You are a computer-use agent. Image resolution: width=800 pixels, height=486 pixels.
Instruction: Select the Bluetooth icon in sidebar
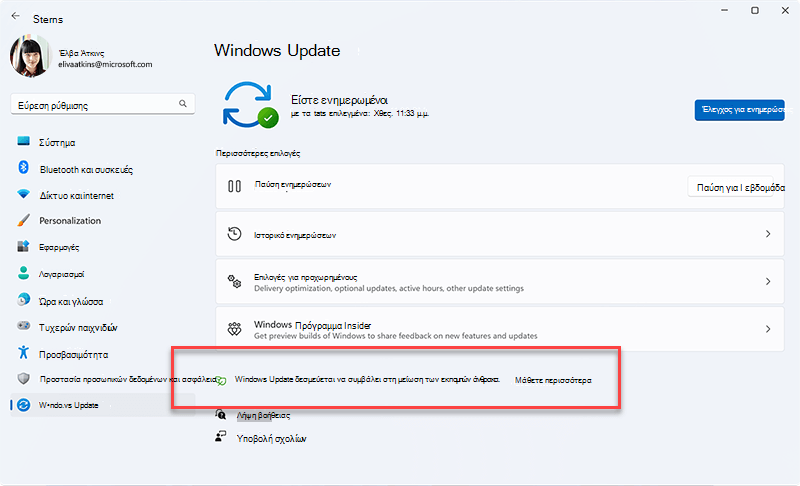pyautogui.click(x=23, y=167)
